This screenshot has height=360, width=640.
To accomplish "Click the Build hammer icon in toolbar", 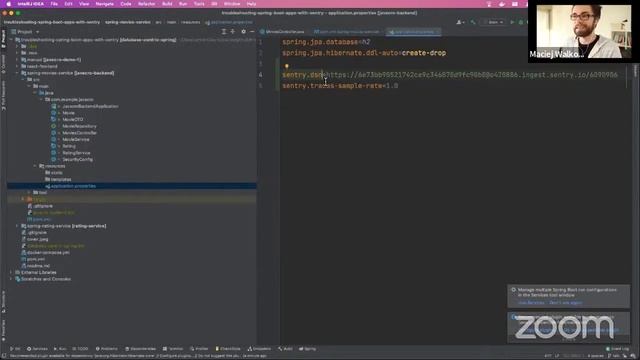I will [473, 22].
